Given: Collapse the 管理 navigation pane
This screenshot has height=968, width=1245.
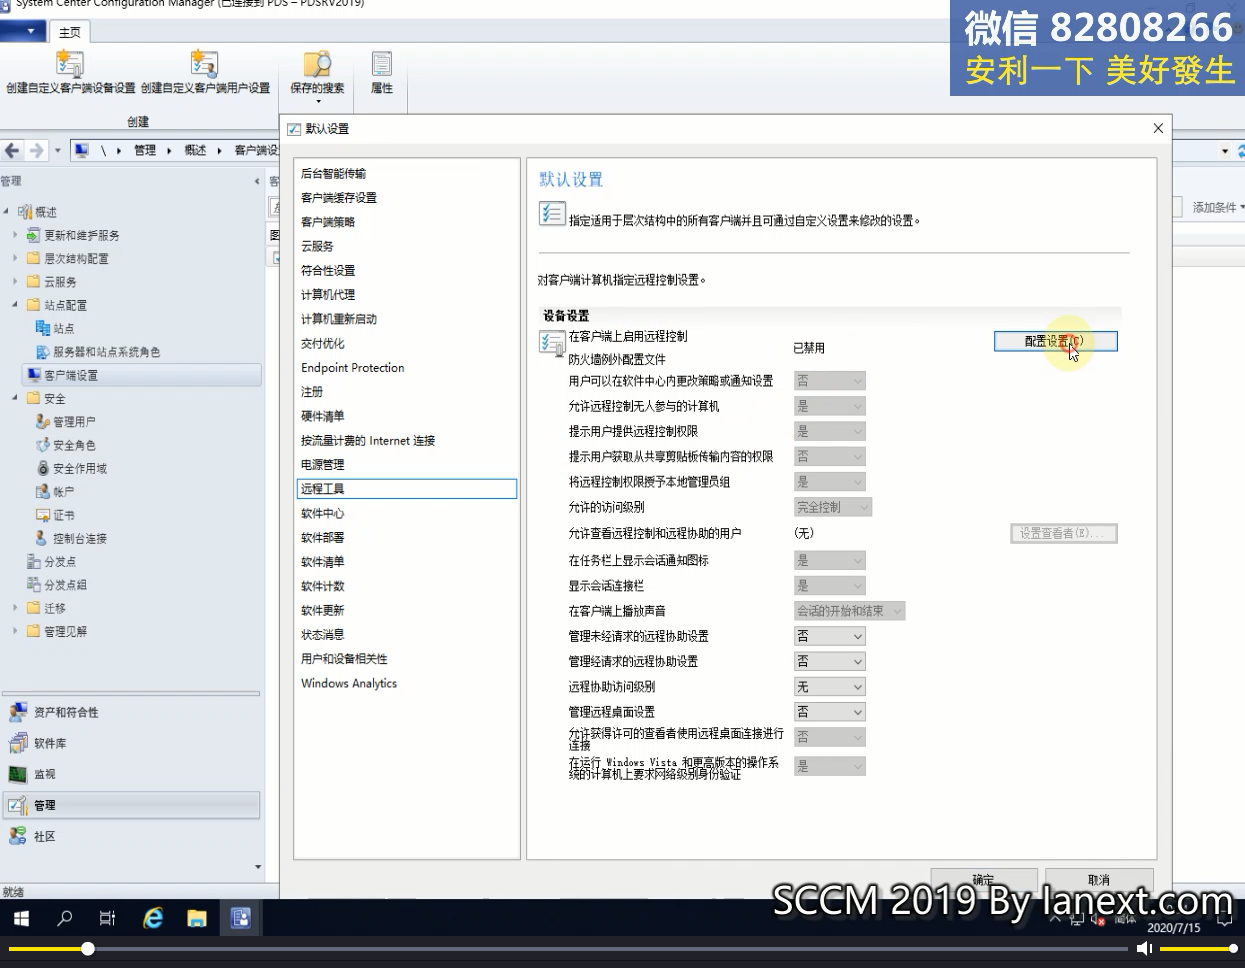Looking at the screenshot, I should [x=257, y=181].
